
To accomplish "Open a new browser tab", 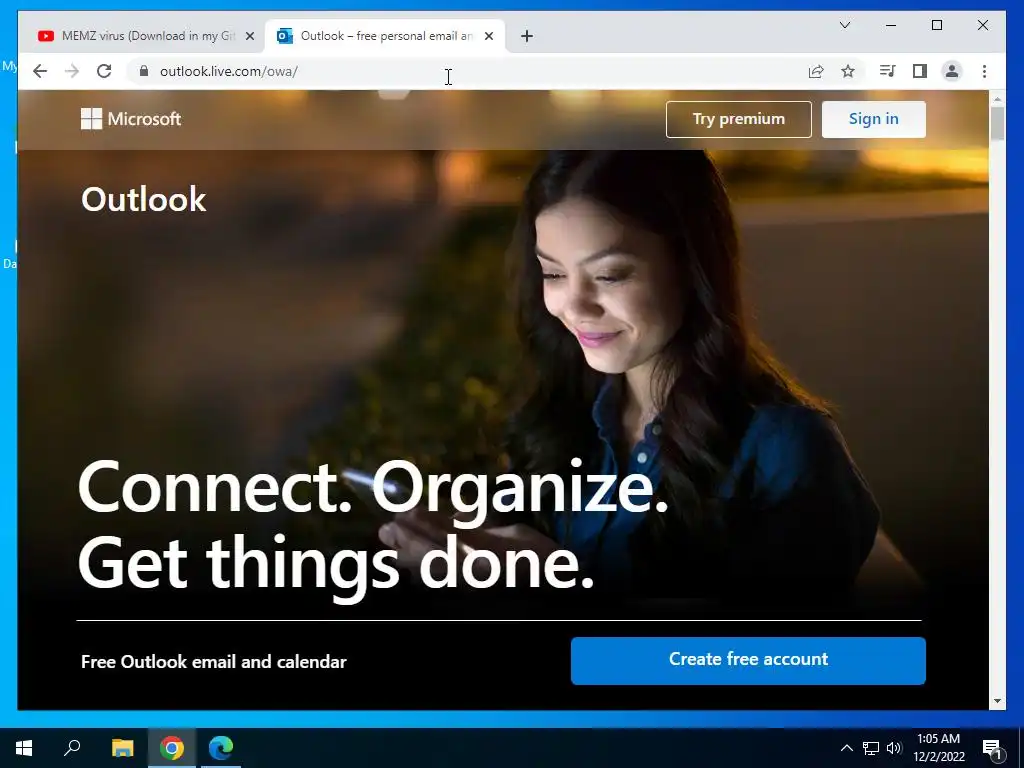I will click(x=527, y=36).
